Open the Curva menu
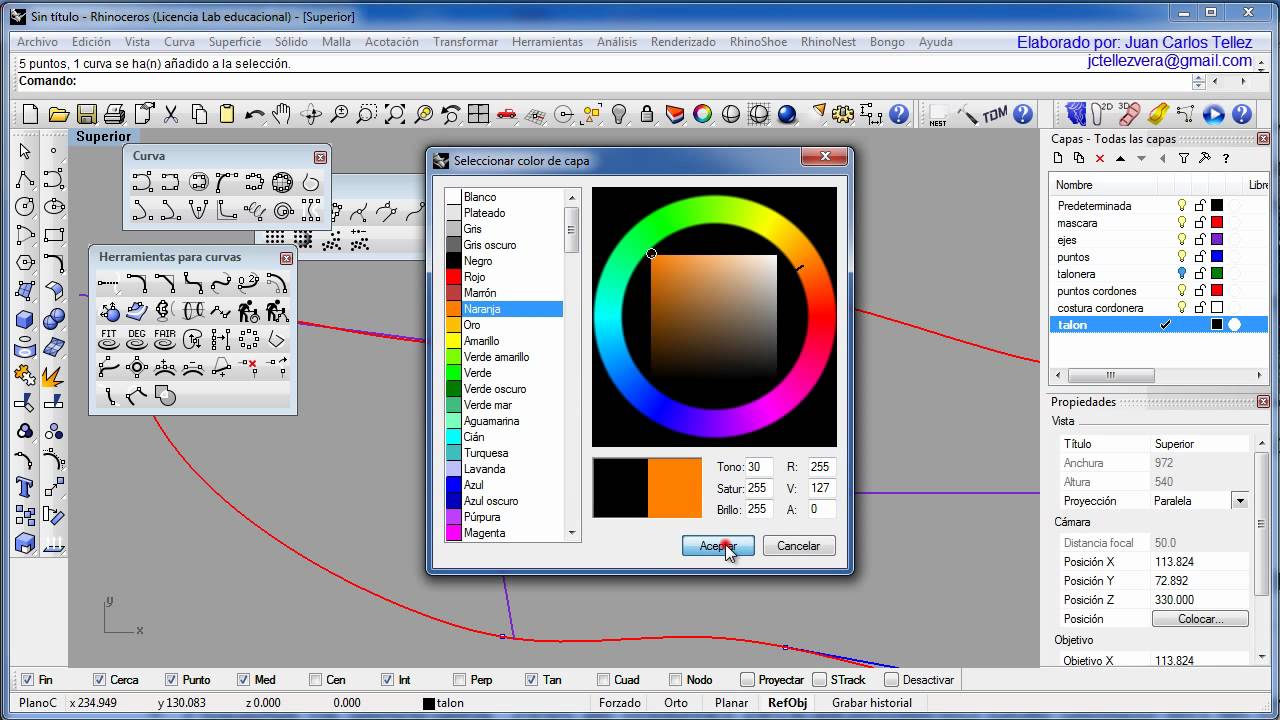1280x720 pixels. pyautogui.click(x=180, y=42)
